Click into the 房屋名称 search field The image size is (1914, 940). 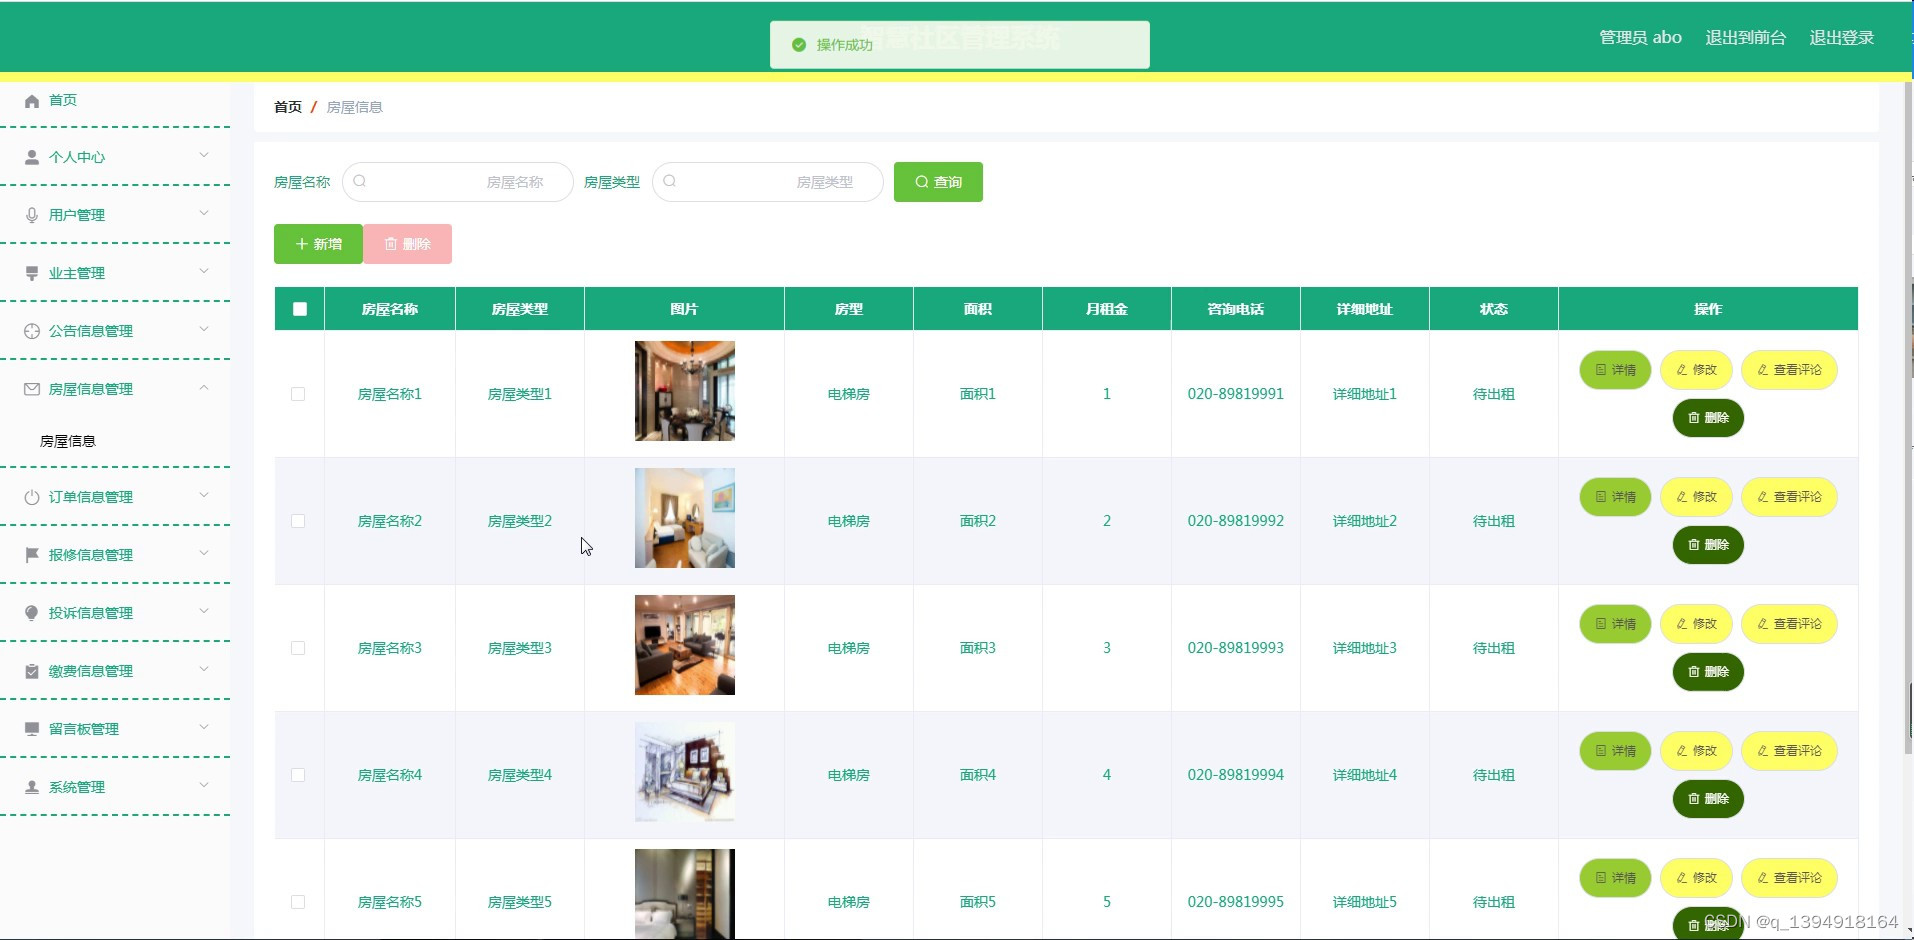(458, 182)
